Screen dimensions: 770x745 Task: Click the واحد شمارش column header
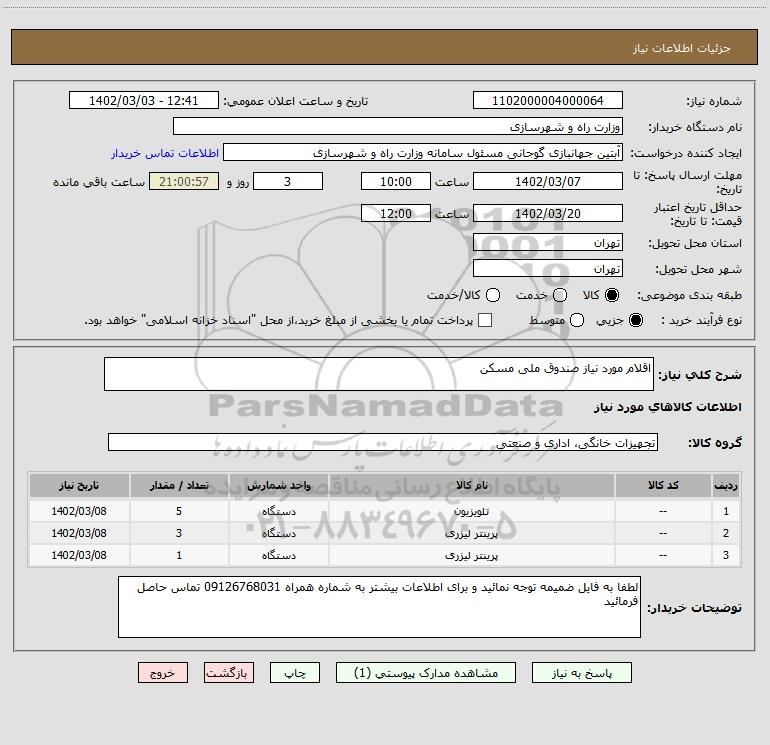pos(278,486)
